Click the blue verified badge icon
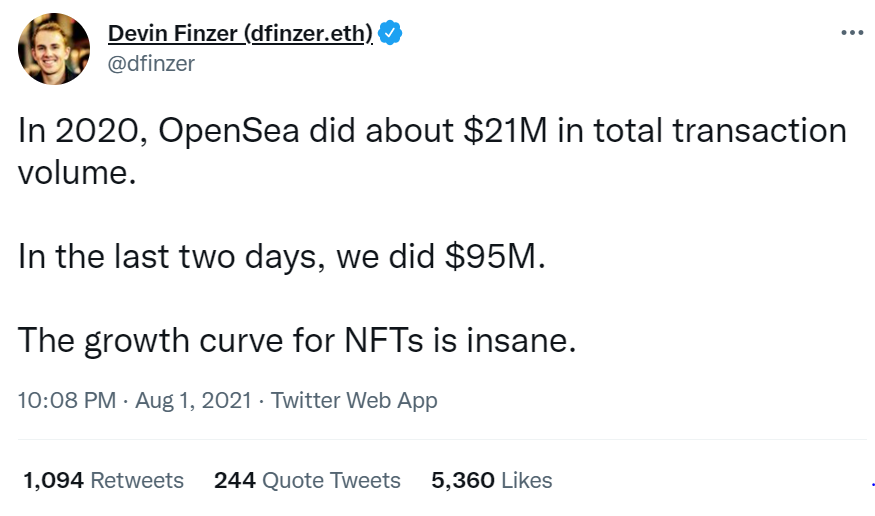Viewport: 875px width, 516px height. click(x=390, y=33)
